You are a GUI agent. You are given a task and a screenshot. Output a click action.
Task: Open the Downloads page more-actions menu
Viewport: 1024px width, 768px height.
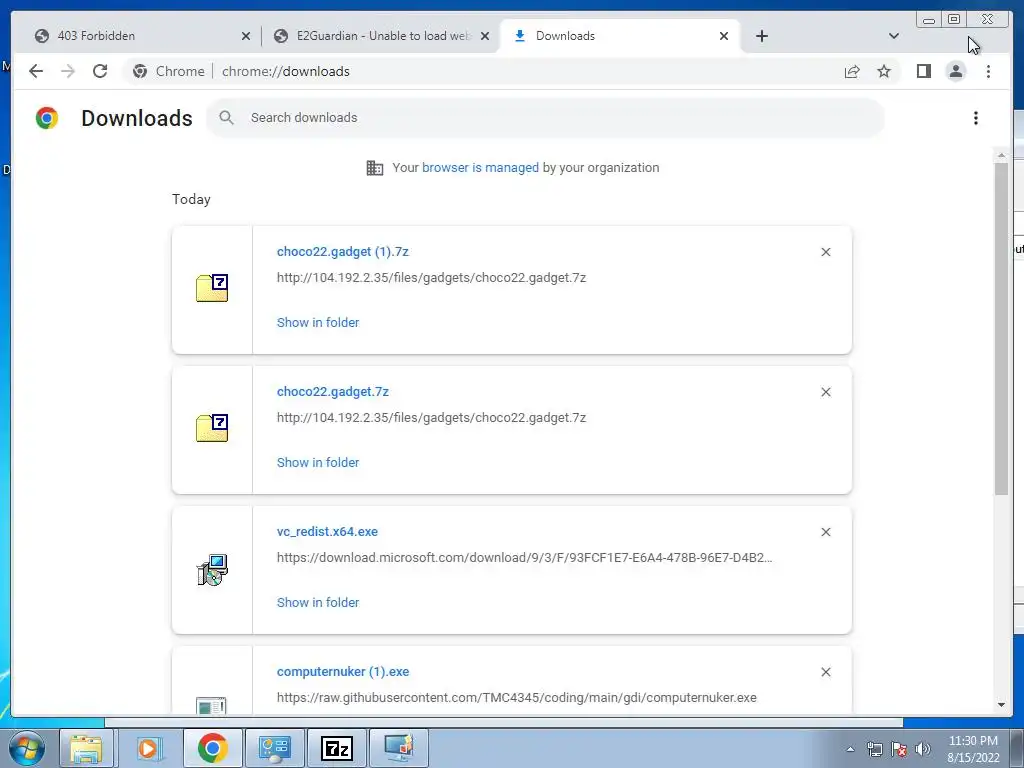[x=976, y=118]
